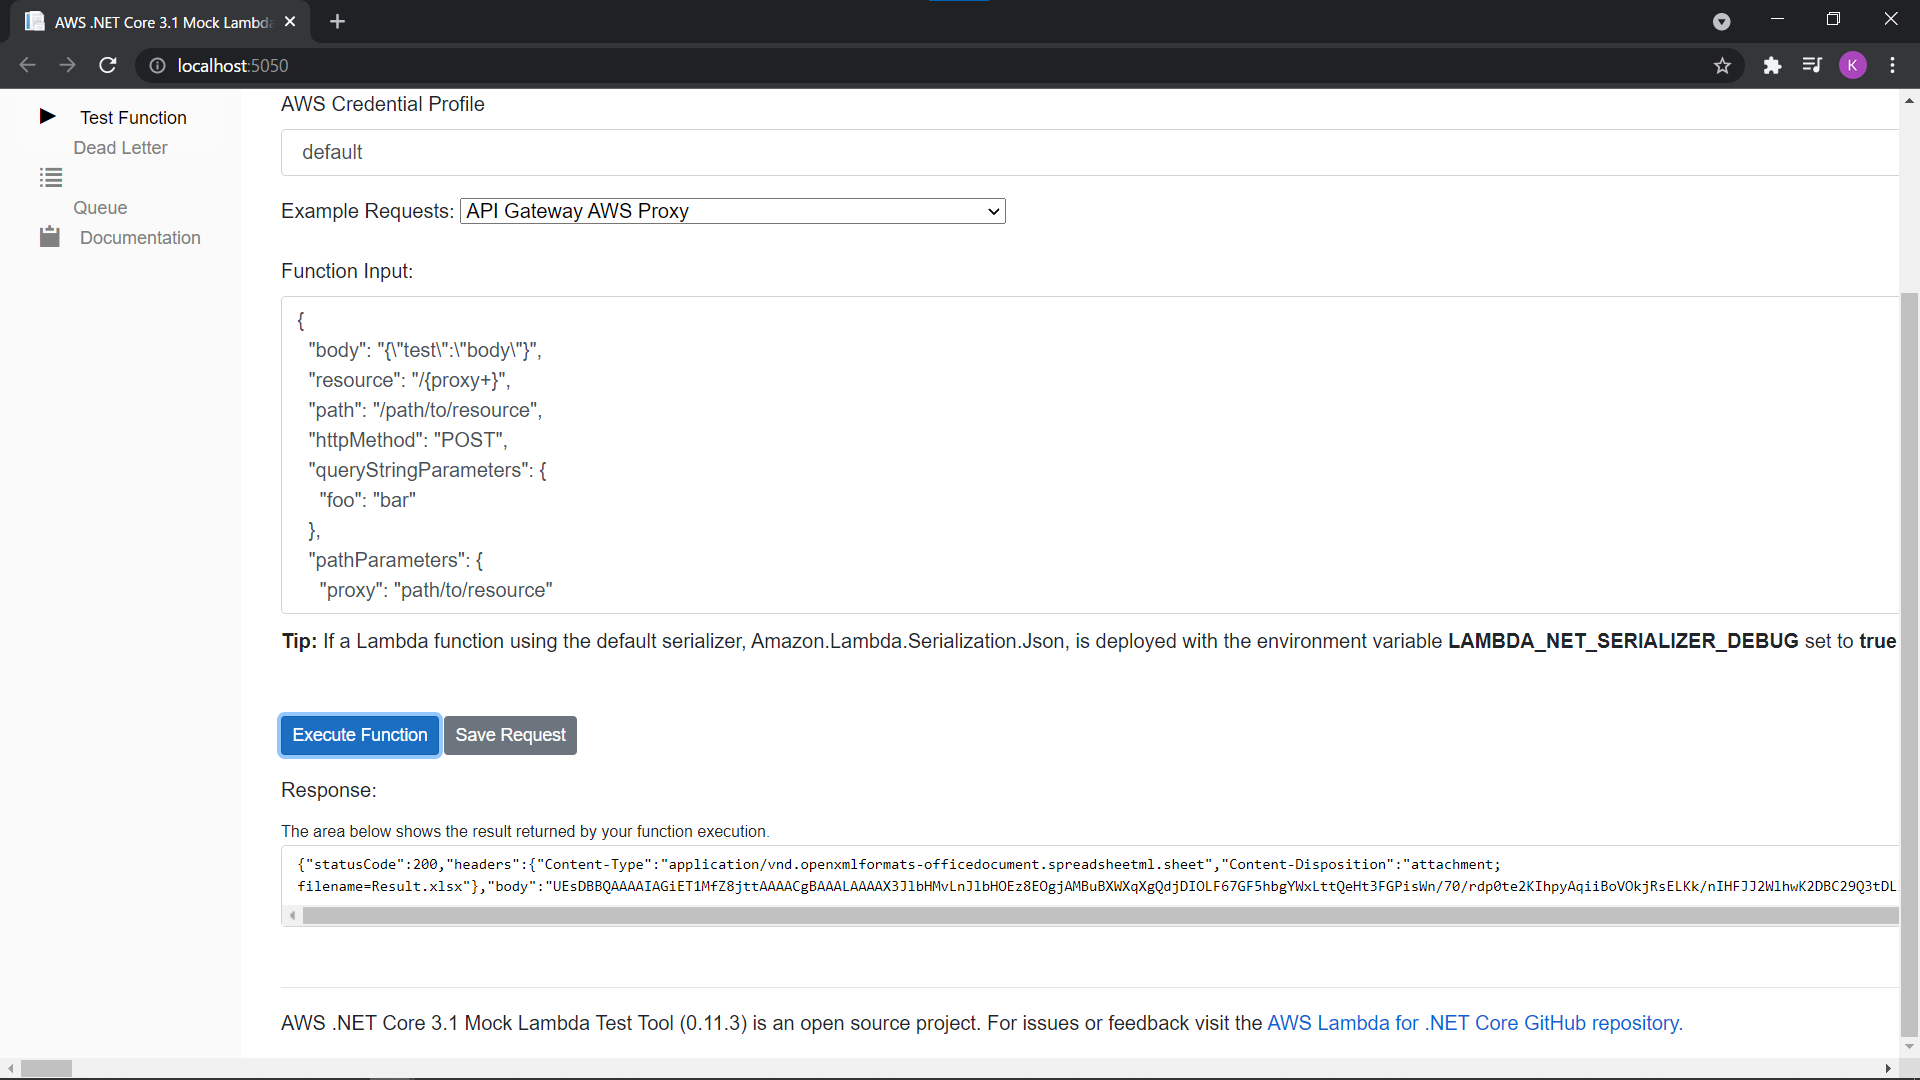1920x1080 pixels.
Task: Click the "Response:" heading
Action: (329, 790)
